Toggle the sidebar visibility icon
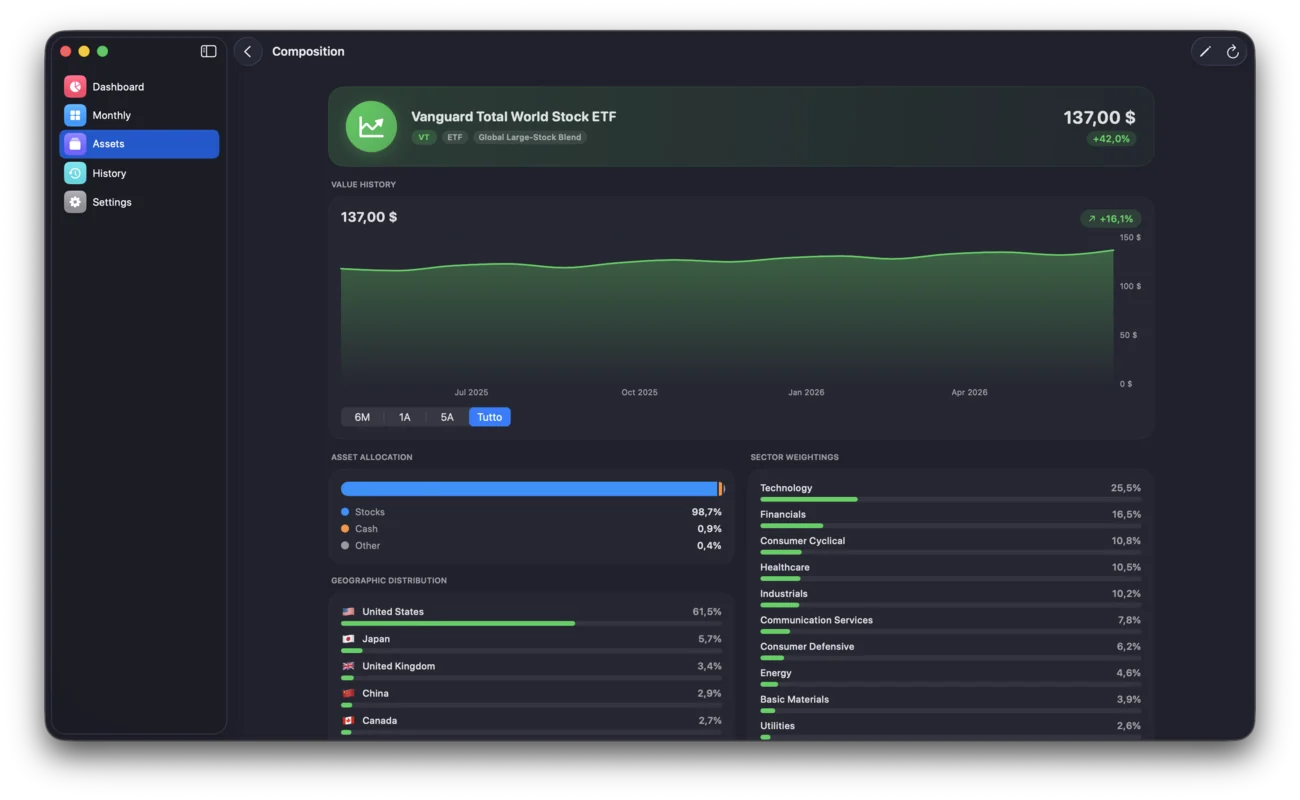 point(208,51)
